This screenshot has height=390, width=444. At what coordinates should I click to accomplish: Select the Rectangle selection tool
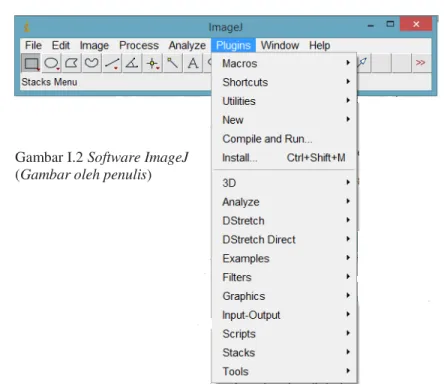pyautogui.click(x=31, y=63)
